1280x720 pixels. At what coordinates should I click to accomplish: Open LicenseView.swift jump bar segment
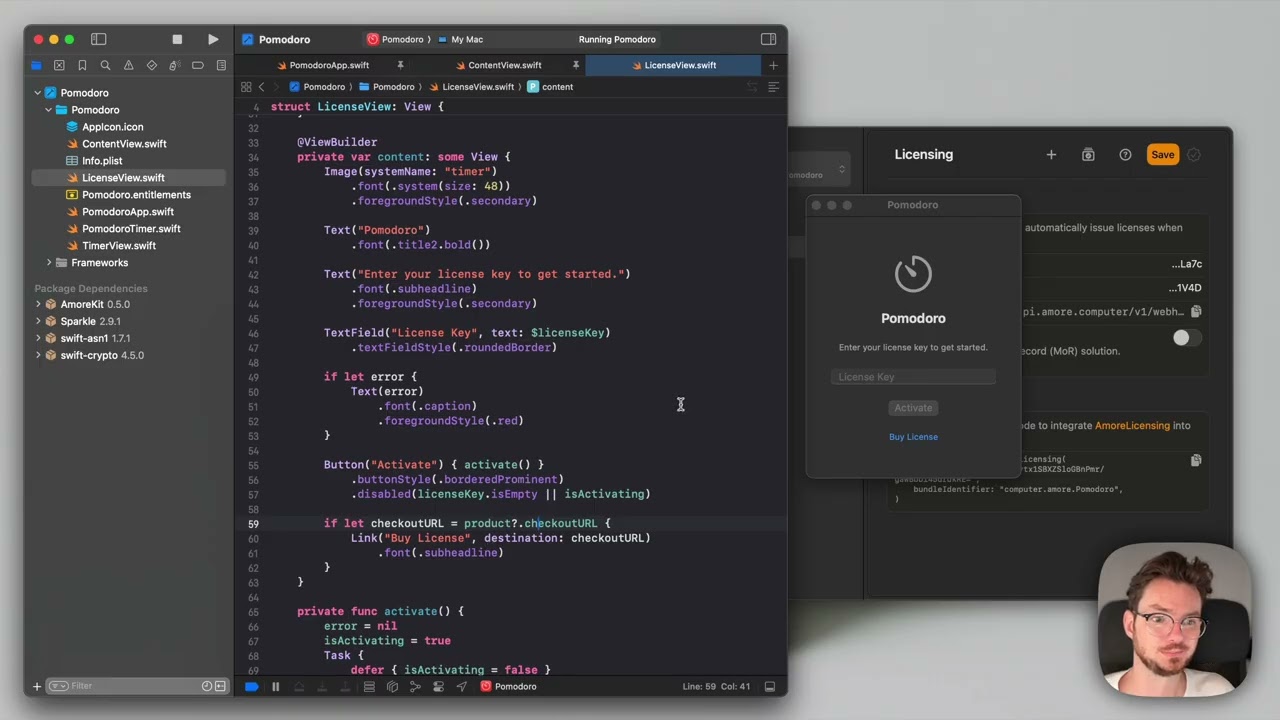pyautogui.click(x=471, y=87)
